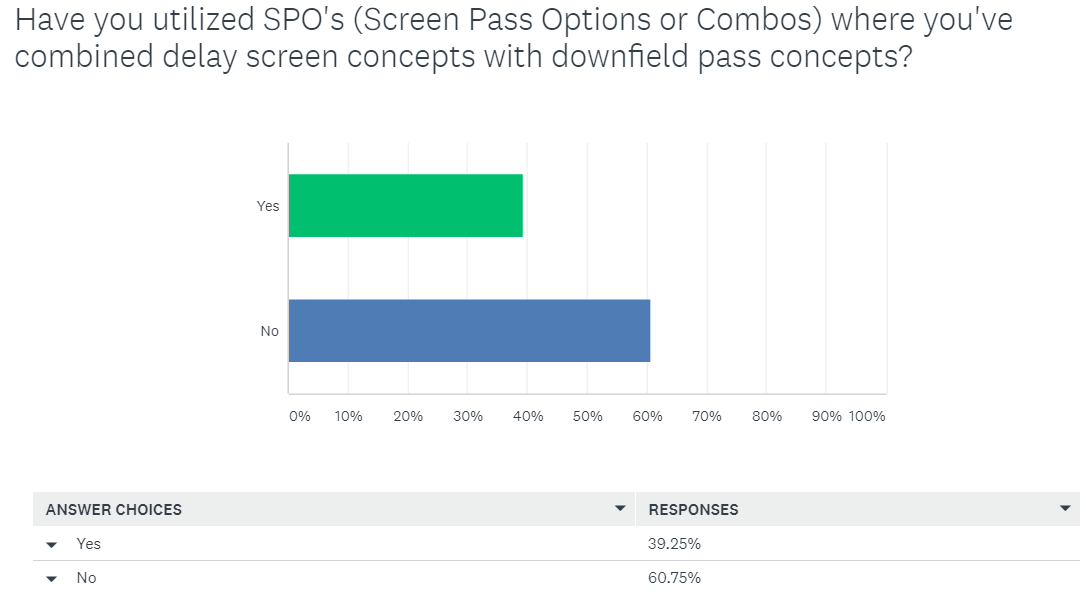Viewport: 1086px width, 592px height.
Task: Open the Responses column dropdown arrow
Action: pyautogui.click(x=1064, y=509)
